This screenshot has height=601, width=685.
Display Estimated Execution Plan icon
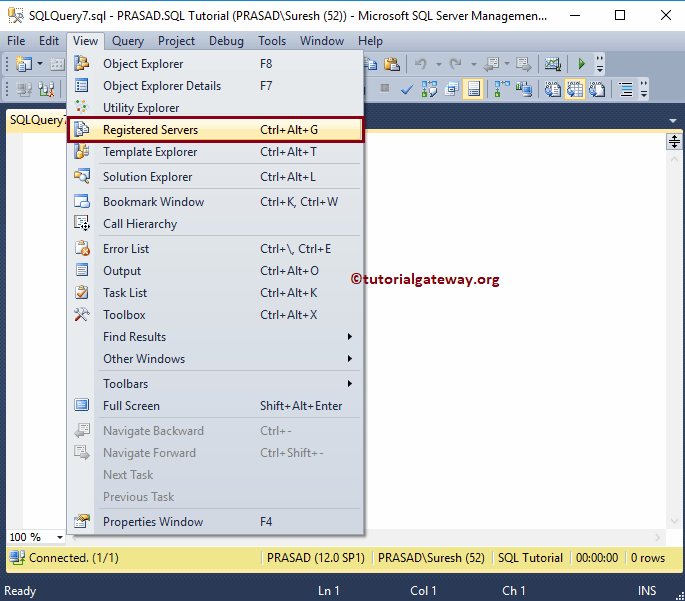[x=429, y=89]
